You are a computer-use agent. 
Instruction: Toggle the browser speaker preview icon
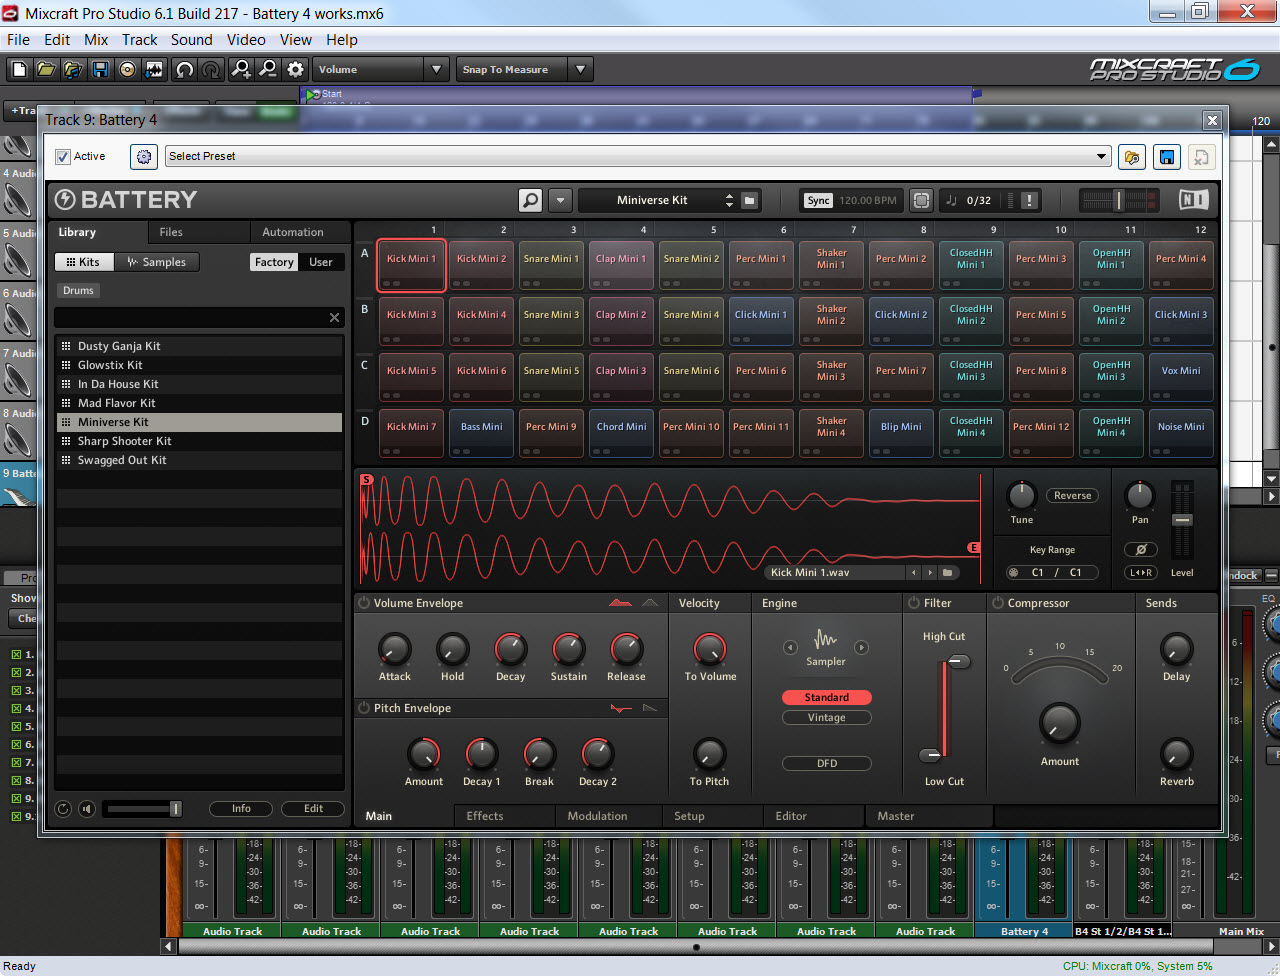(87, 809)
